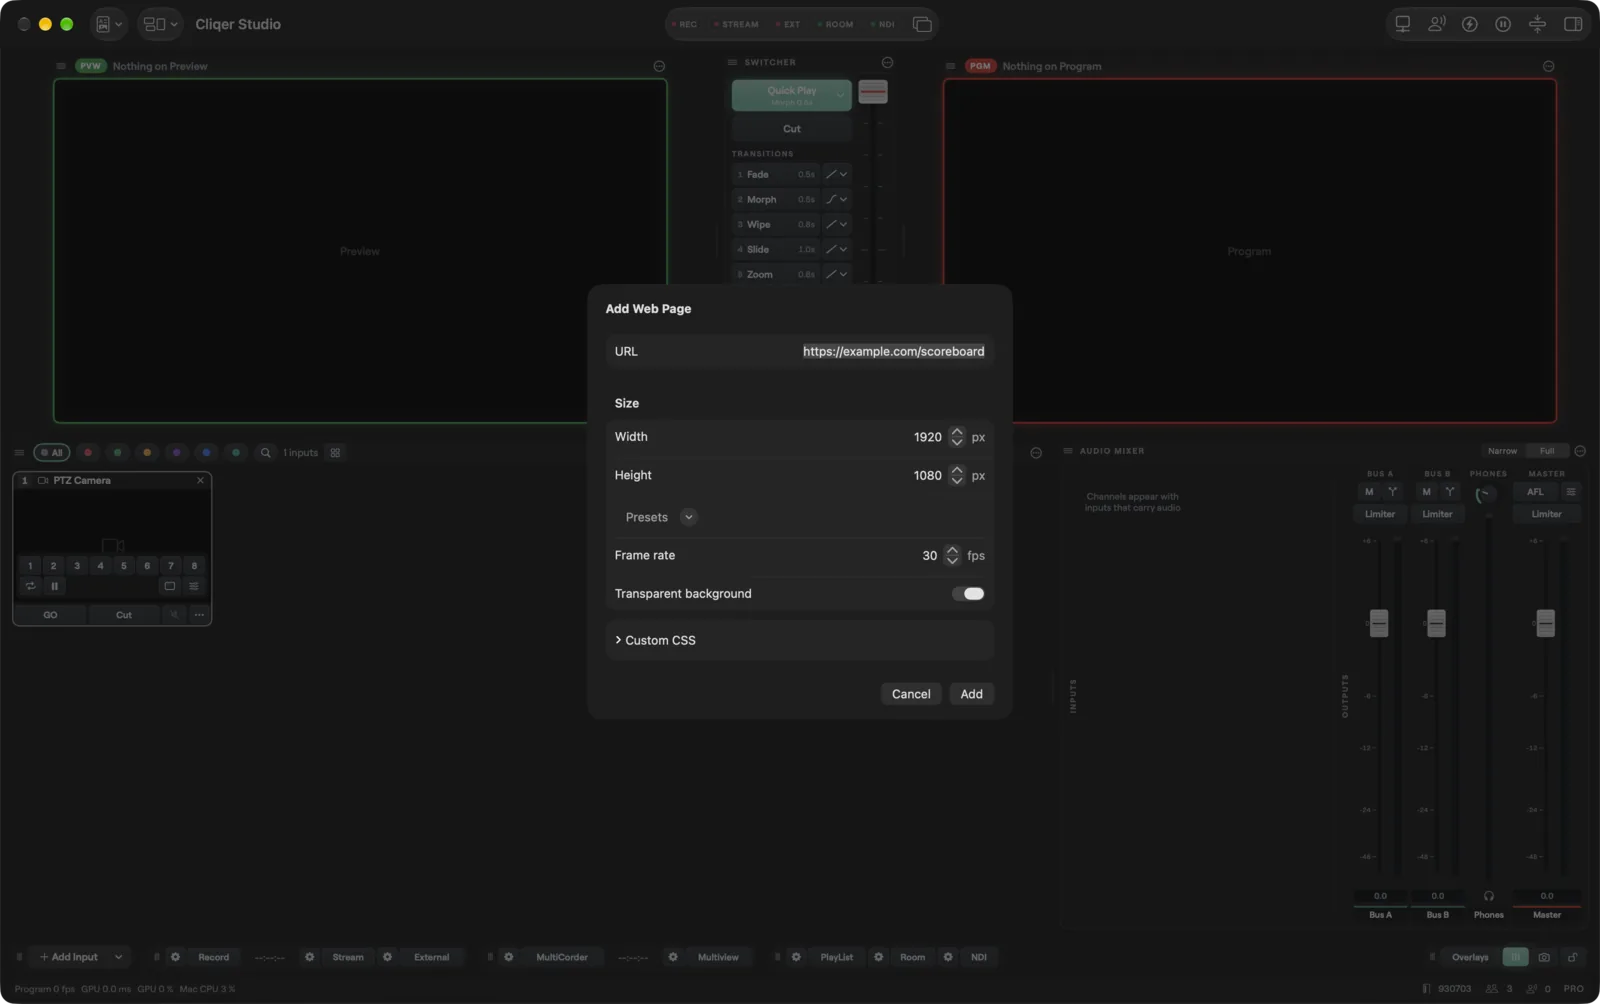Click the Cut button in the switcher
1600x1004 pixels.
click(x=792, y=129)
